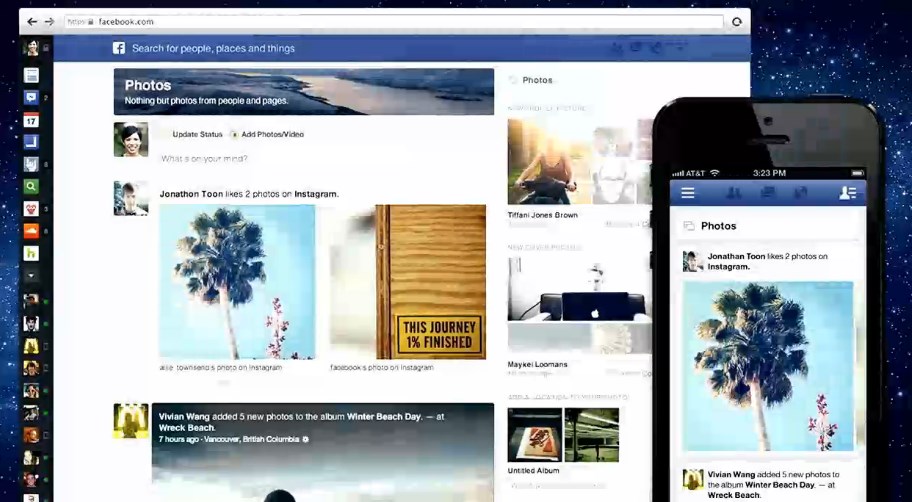Click Update Status in the composer
The width and height of the screenshot is (912, 502).
pos(197,134)
